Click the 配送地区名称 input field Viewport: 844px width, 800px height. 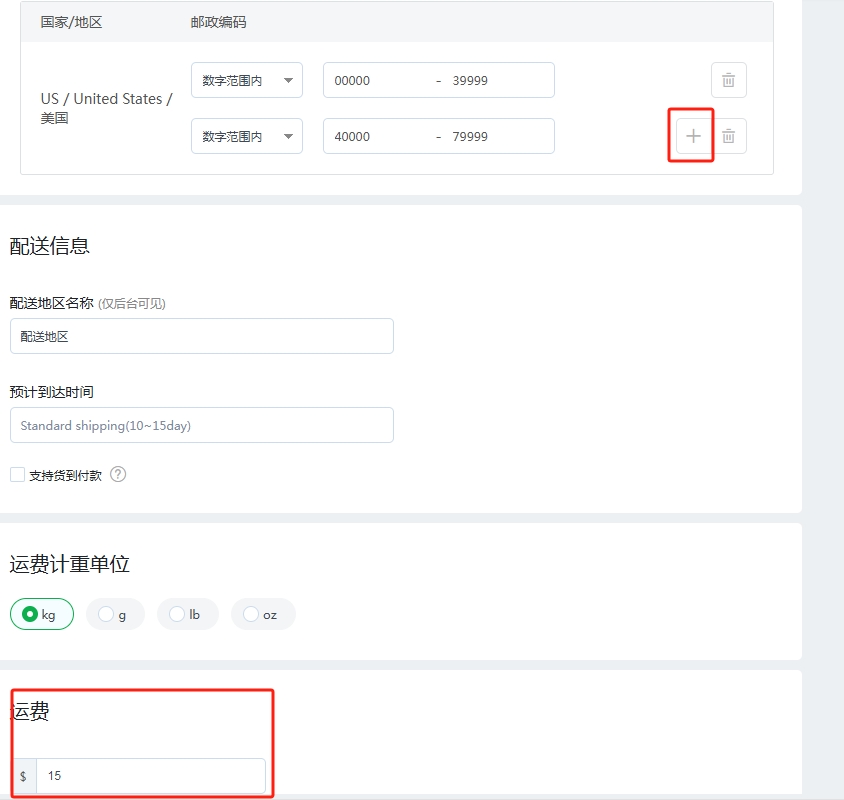click(201, 337)
